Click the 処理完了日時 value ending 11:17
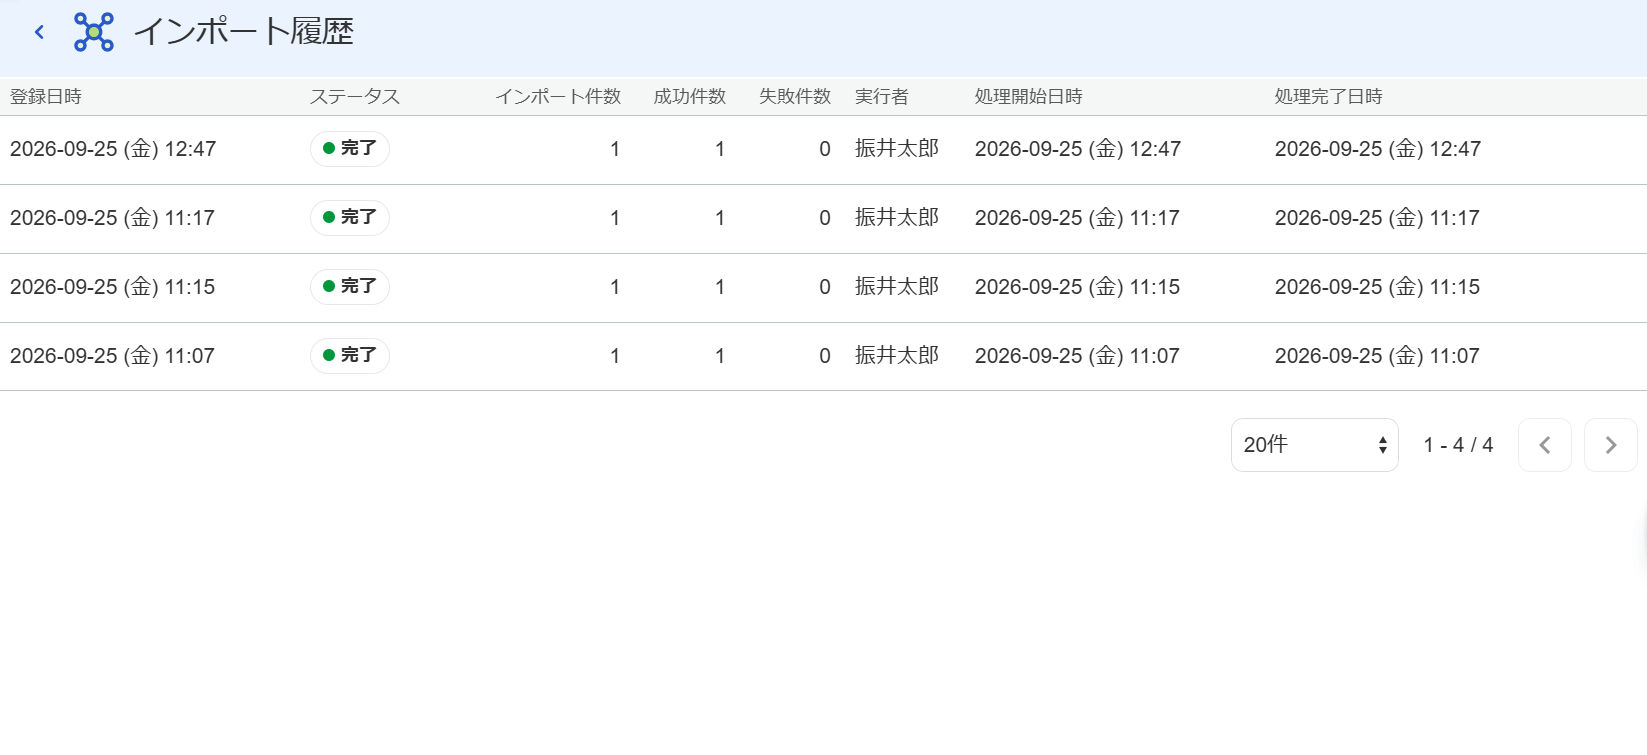 pyautogui.click(x=1377, y=218)
